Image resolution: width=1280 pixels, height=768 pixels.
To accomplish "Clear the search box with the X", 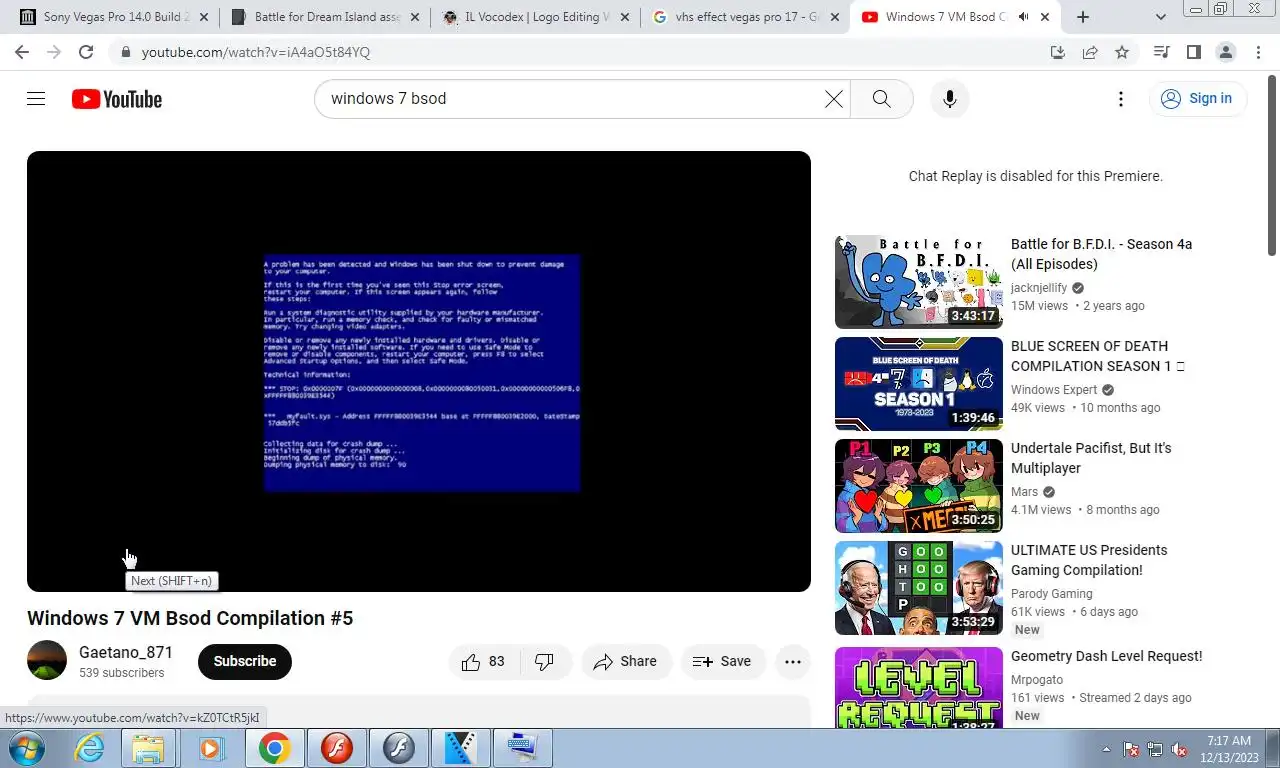I will tap(833, 98).
